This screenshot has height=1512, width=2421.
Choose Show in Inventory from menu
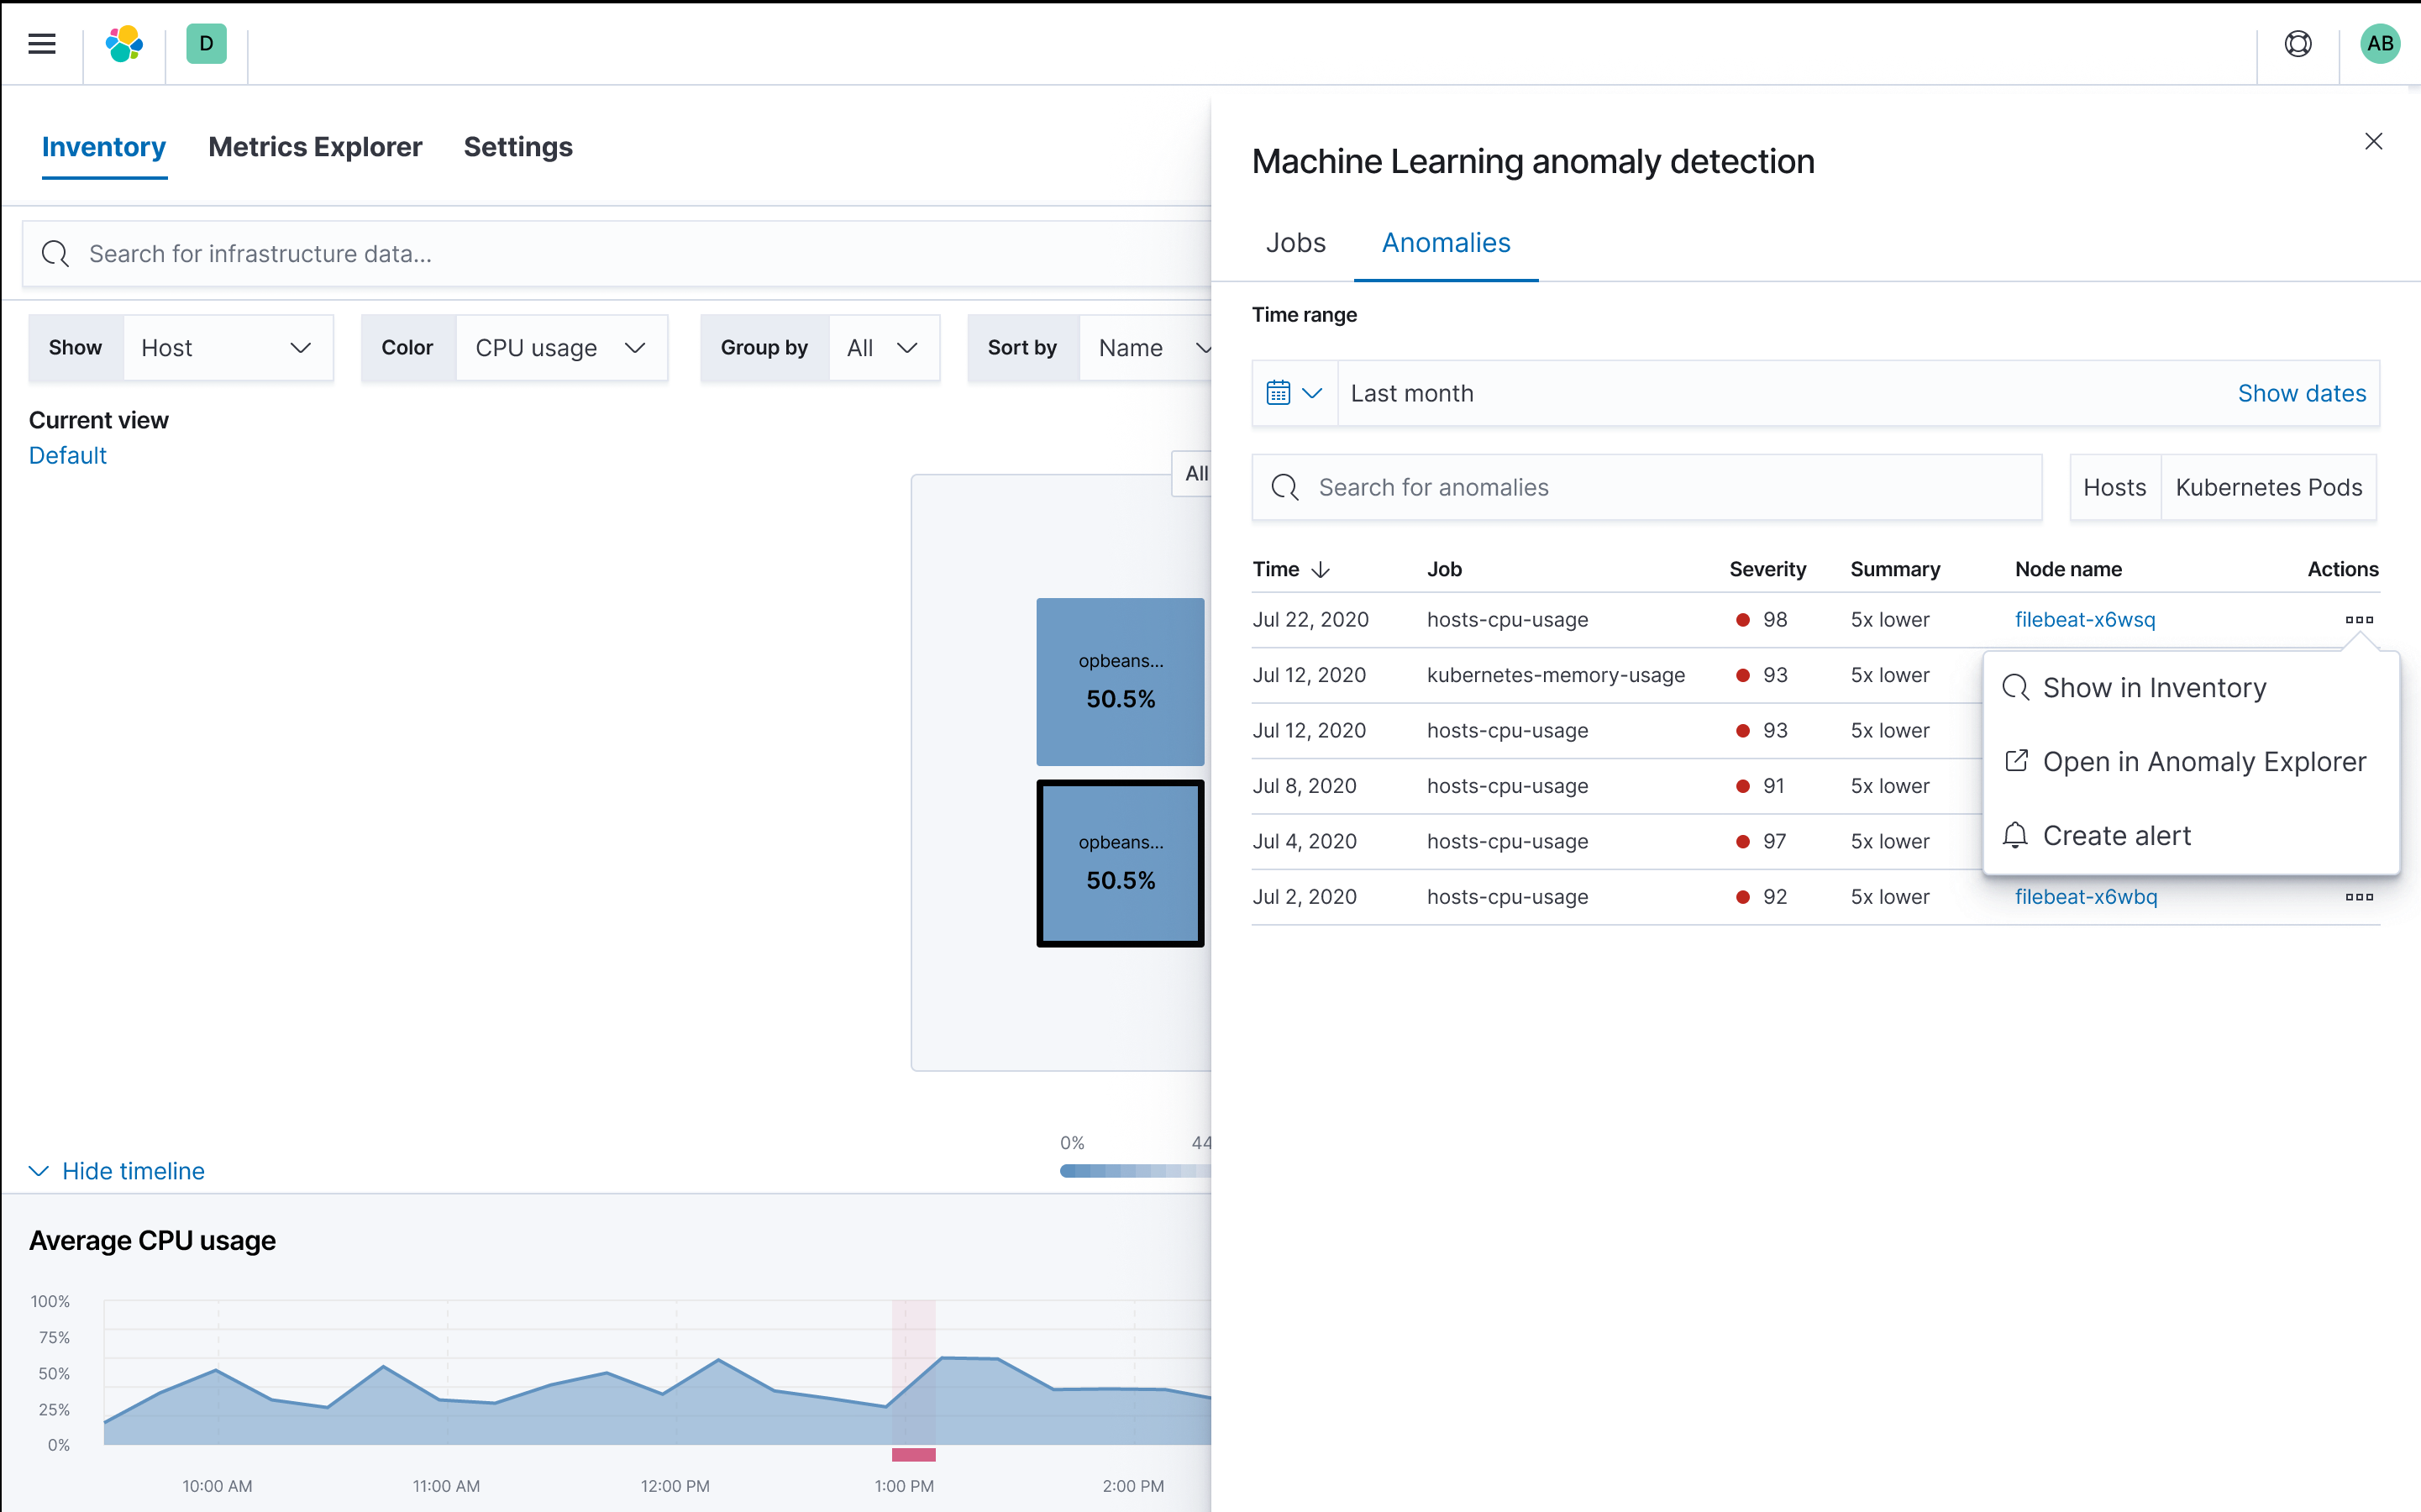[x=2154, y=688]
